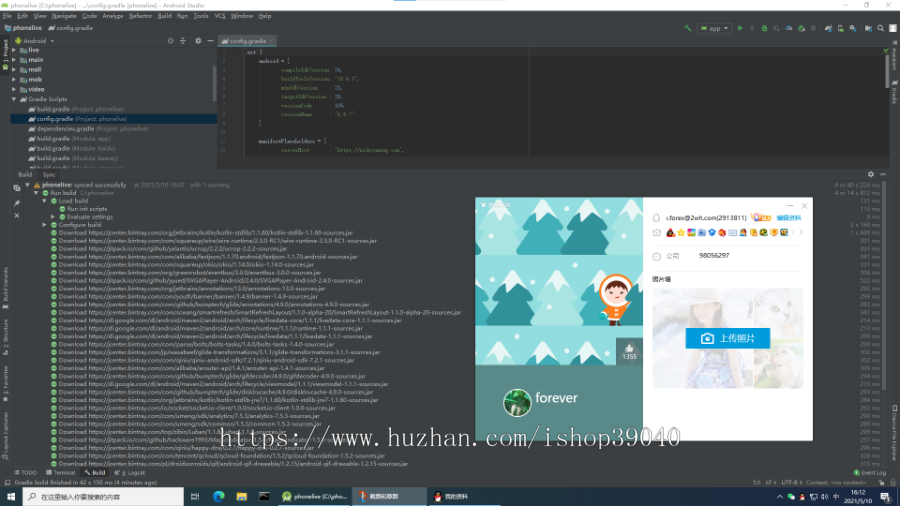Click Collapse All icon in project panel
This screenshot has height=506, width=900.
[183, 41]
